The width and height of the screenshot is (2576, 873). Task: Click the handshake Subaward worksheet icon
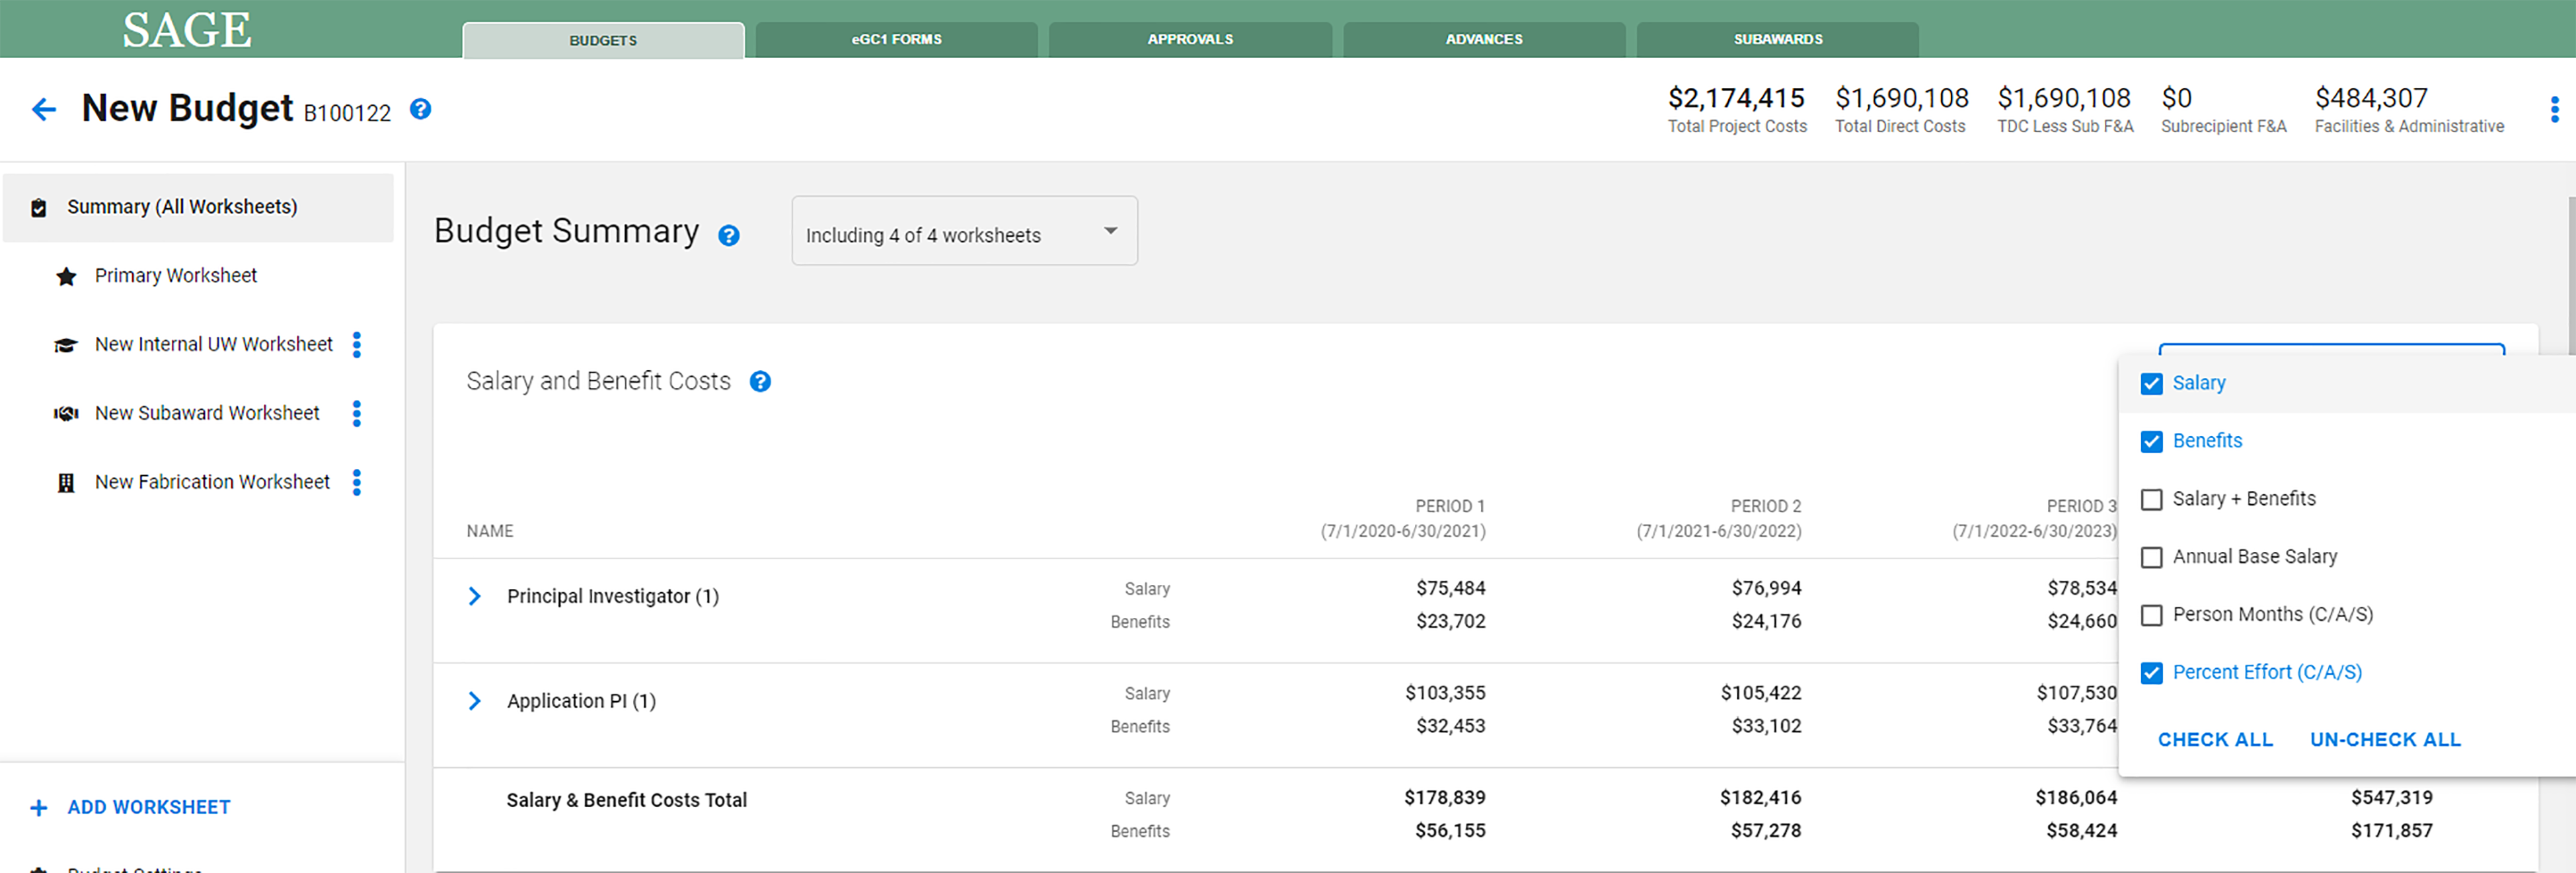(x=66, y=414)
